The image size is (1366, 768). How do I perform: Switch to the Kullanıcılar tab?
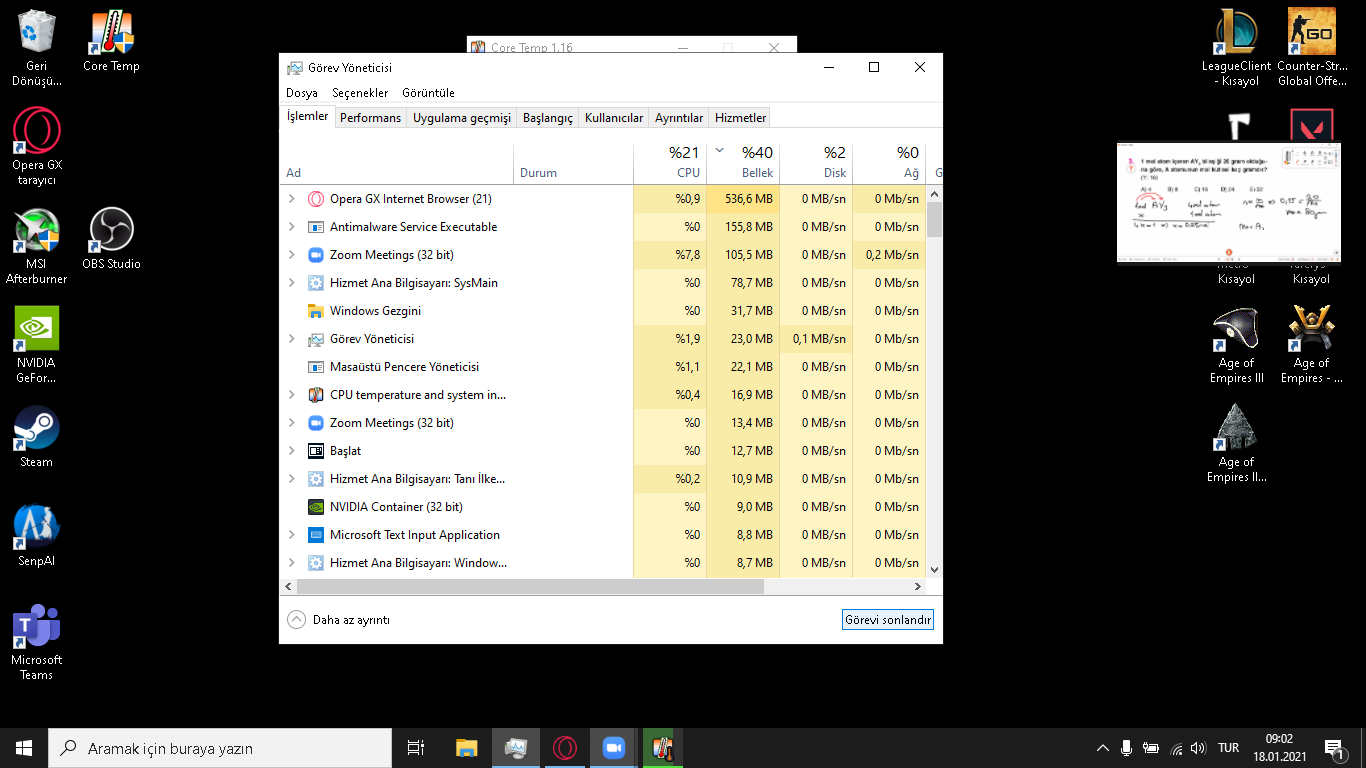pyautogui.click(x=614, y=118)
